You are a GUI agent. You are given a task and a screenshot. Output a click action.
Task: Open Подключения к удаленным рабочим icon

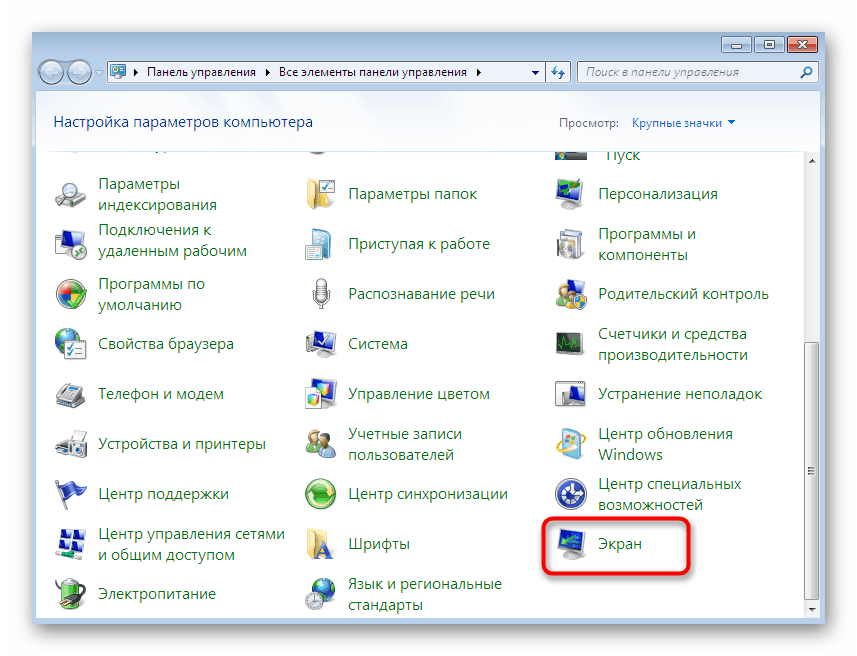tap(71, 244)
